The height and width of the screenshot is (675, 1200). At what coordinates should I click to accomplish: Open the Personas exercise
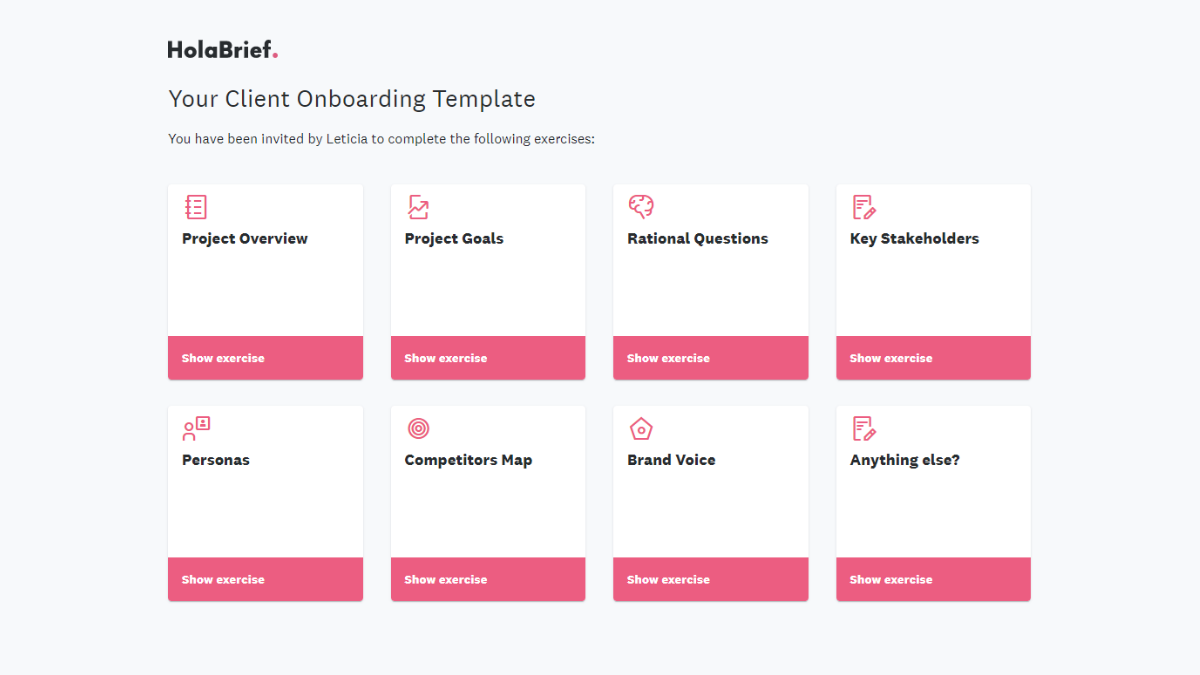point(265,579)
